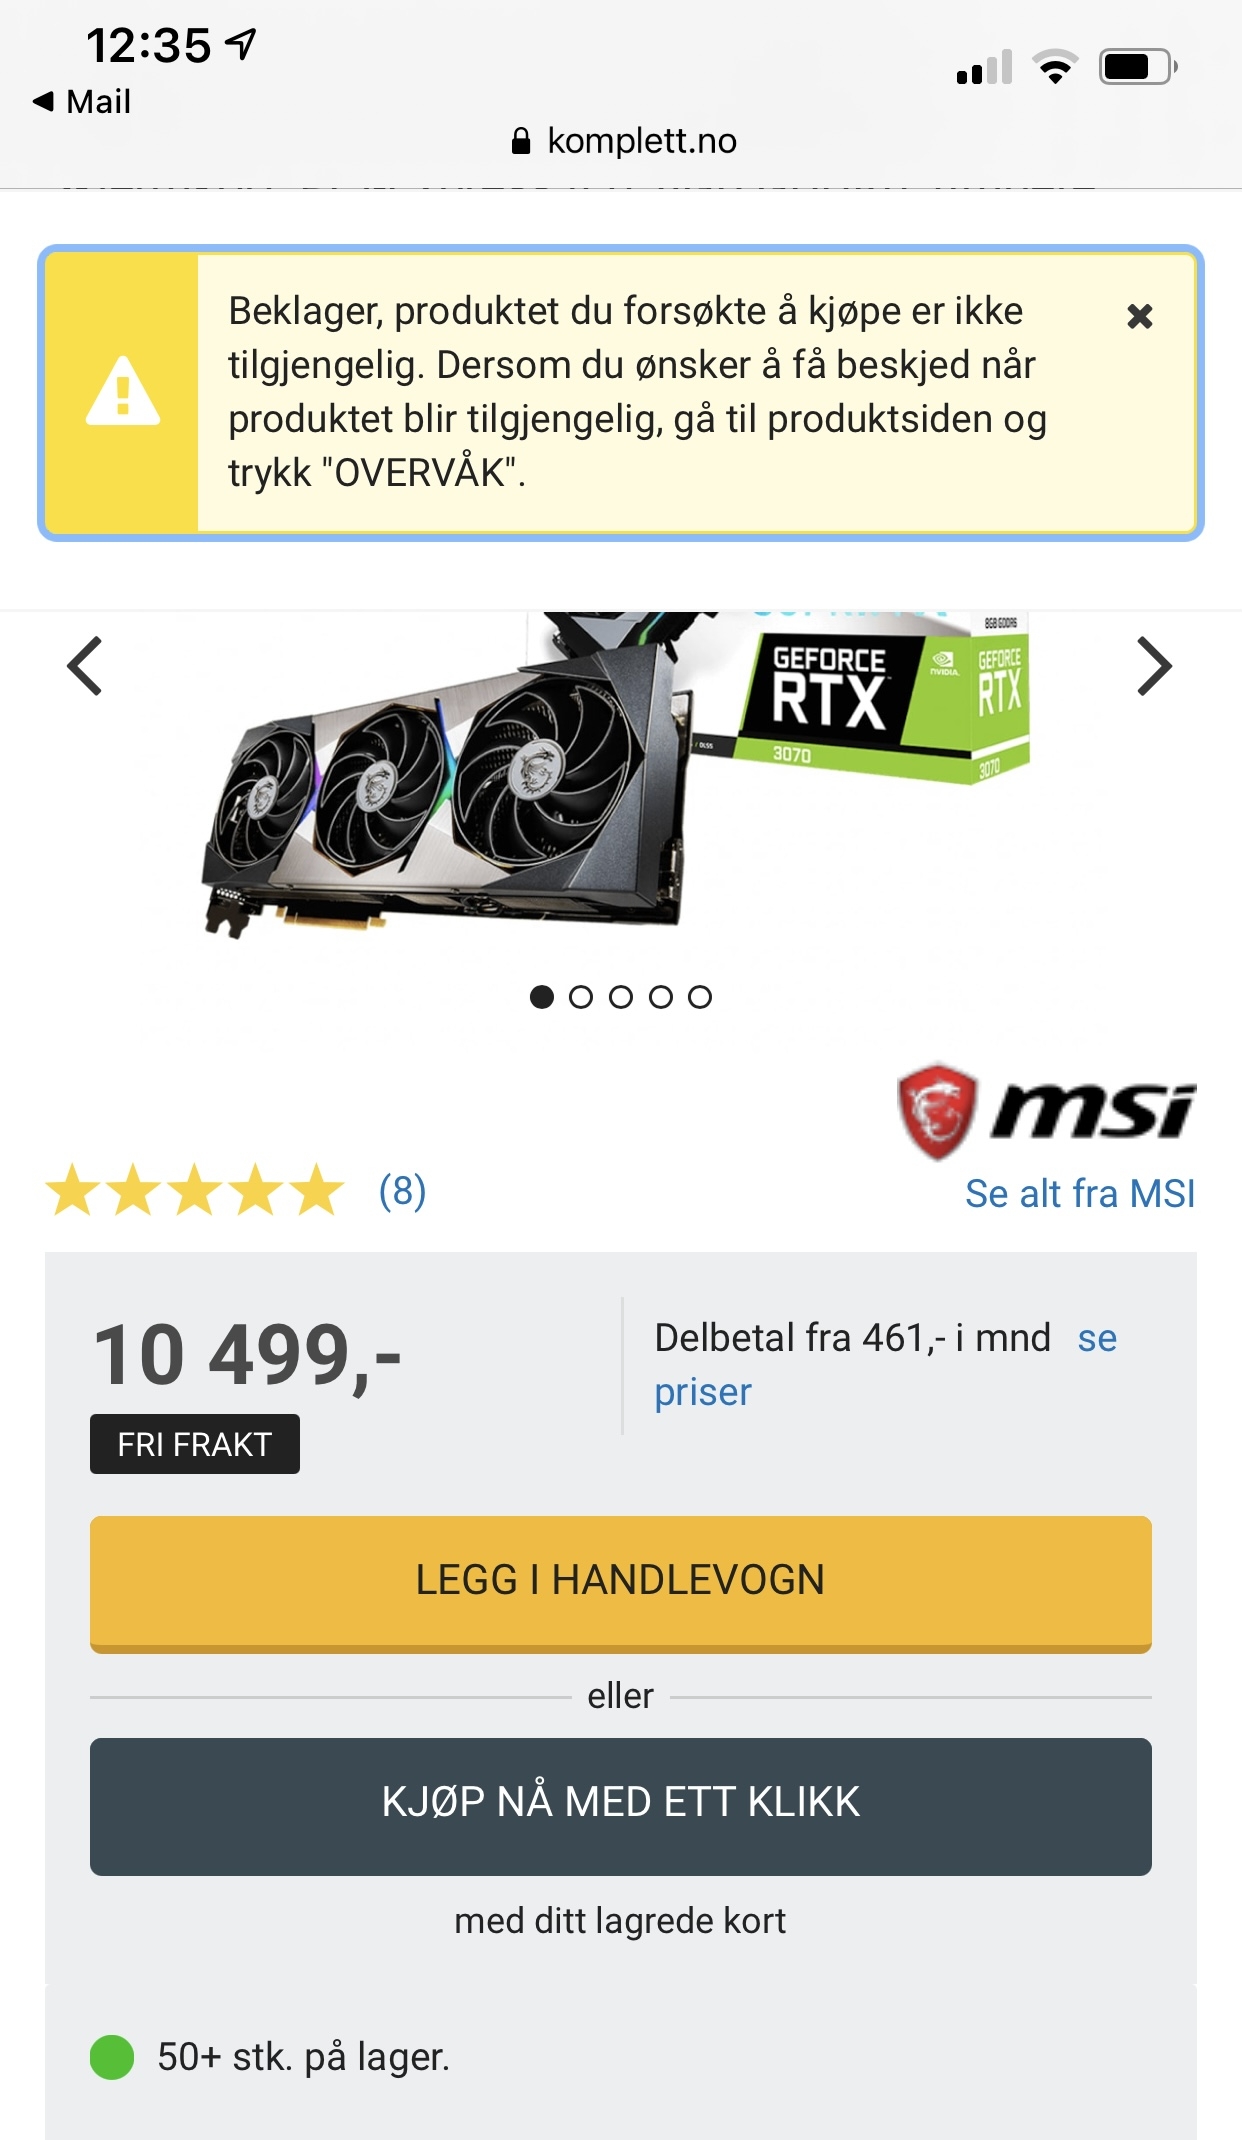
Task: Tap the komplett.no address bar
Action: coord(624,141)
